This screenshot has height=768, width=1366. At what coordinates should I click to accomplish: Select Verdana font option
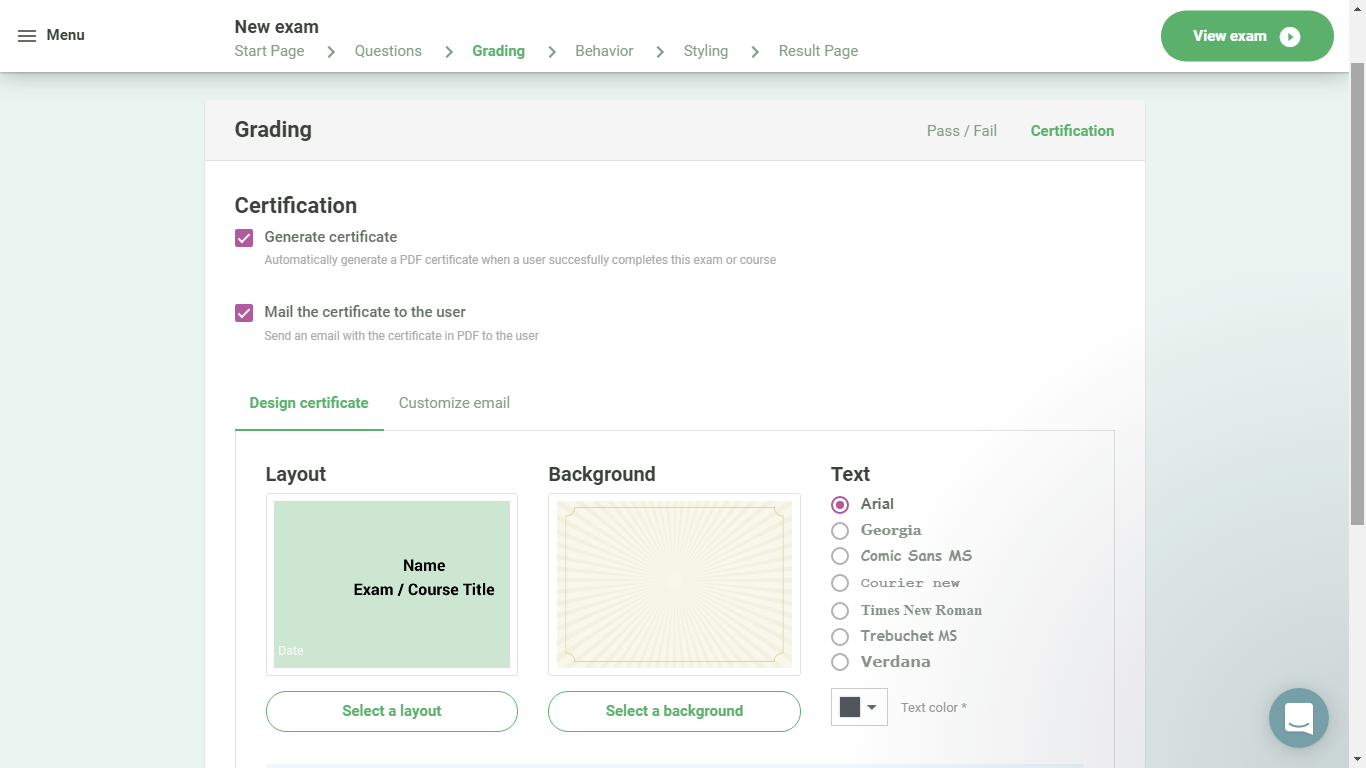coord(840,662)
